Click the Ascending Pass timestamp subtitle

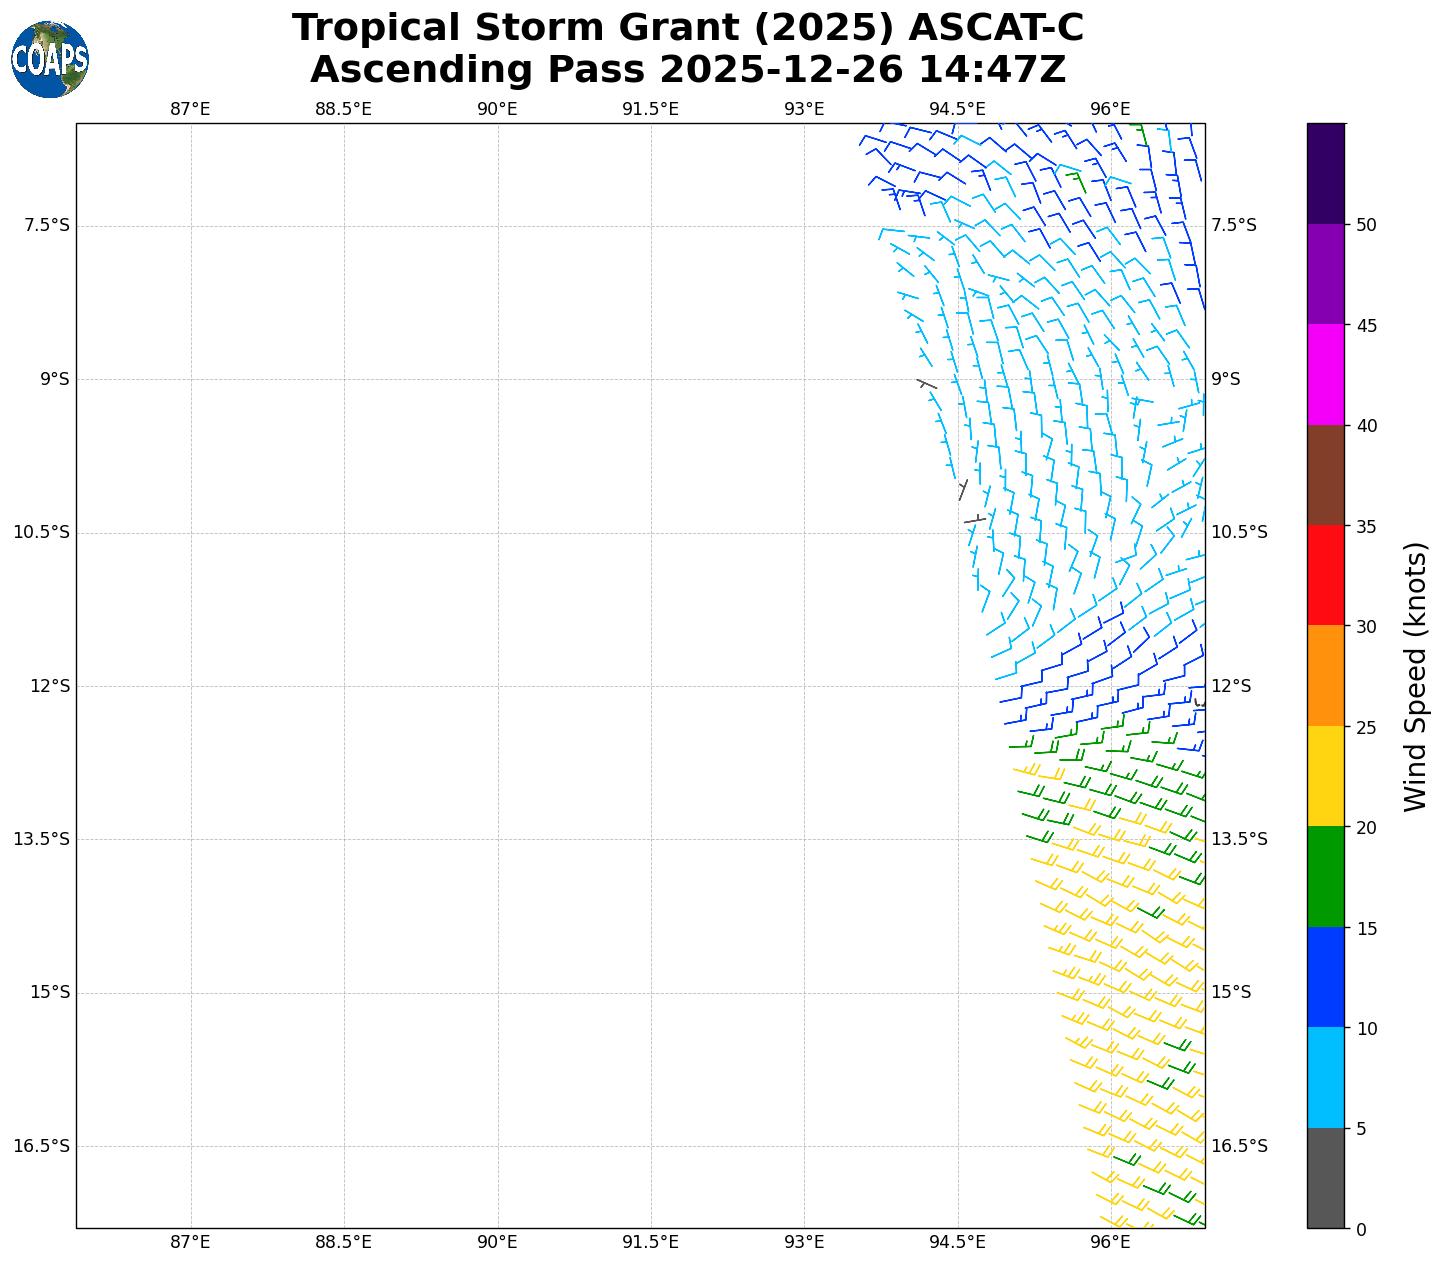point(687,70)
